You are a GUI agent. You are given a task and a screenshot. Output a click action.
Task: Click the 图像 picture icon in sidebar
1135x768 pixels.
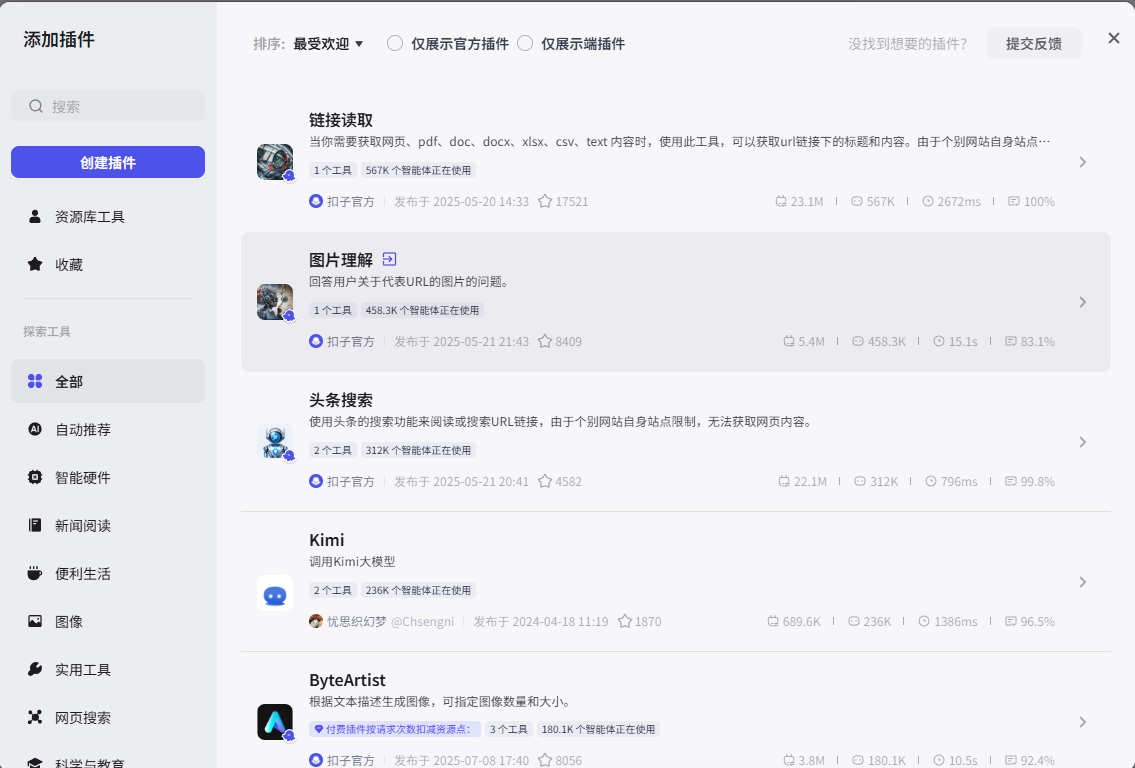click(x=35, y=621)
